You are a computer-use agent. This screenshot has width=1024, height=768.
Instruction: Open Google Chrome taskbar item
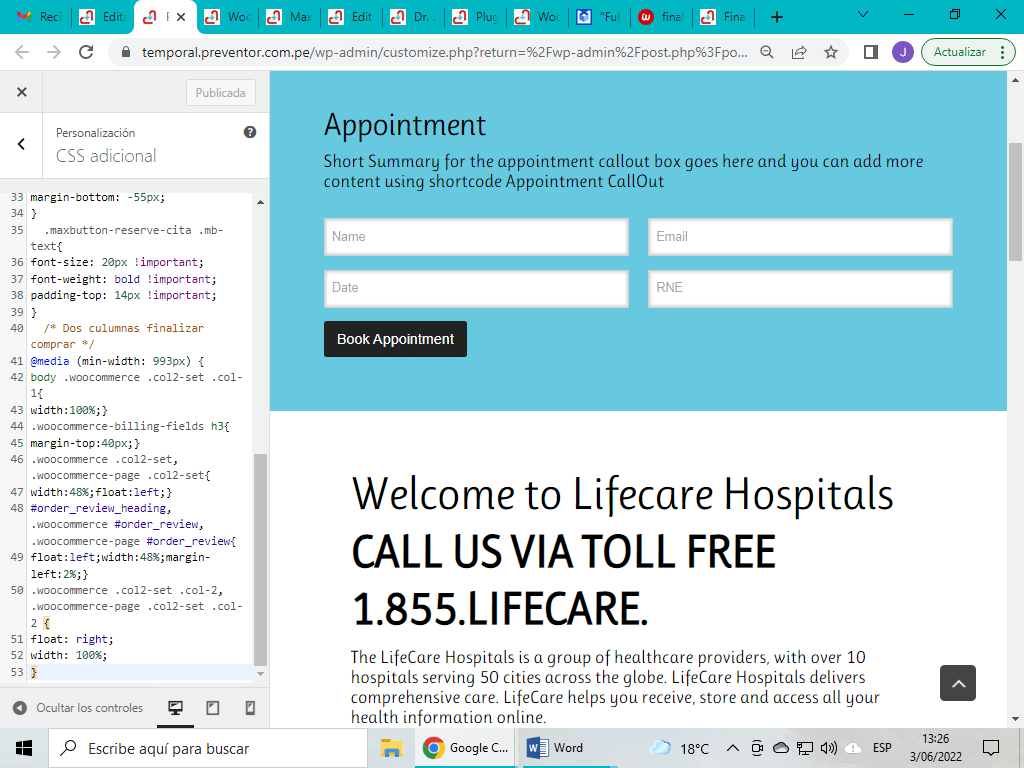coord(466,748)
